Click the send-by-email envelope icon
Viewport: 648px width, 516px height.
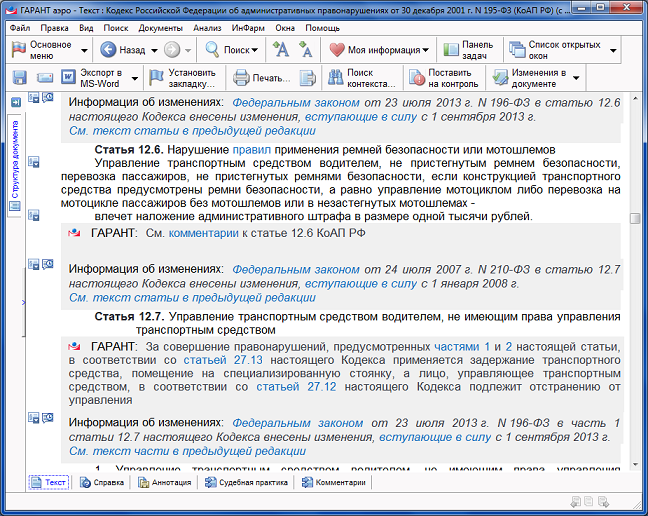pos(43,77)
